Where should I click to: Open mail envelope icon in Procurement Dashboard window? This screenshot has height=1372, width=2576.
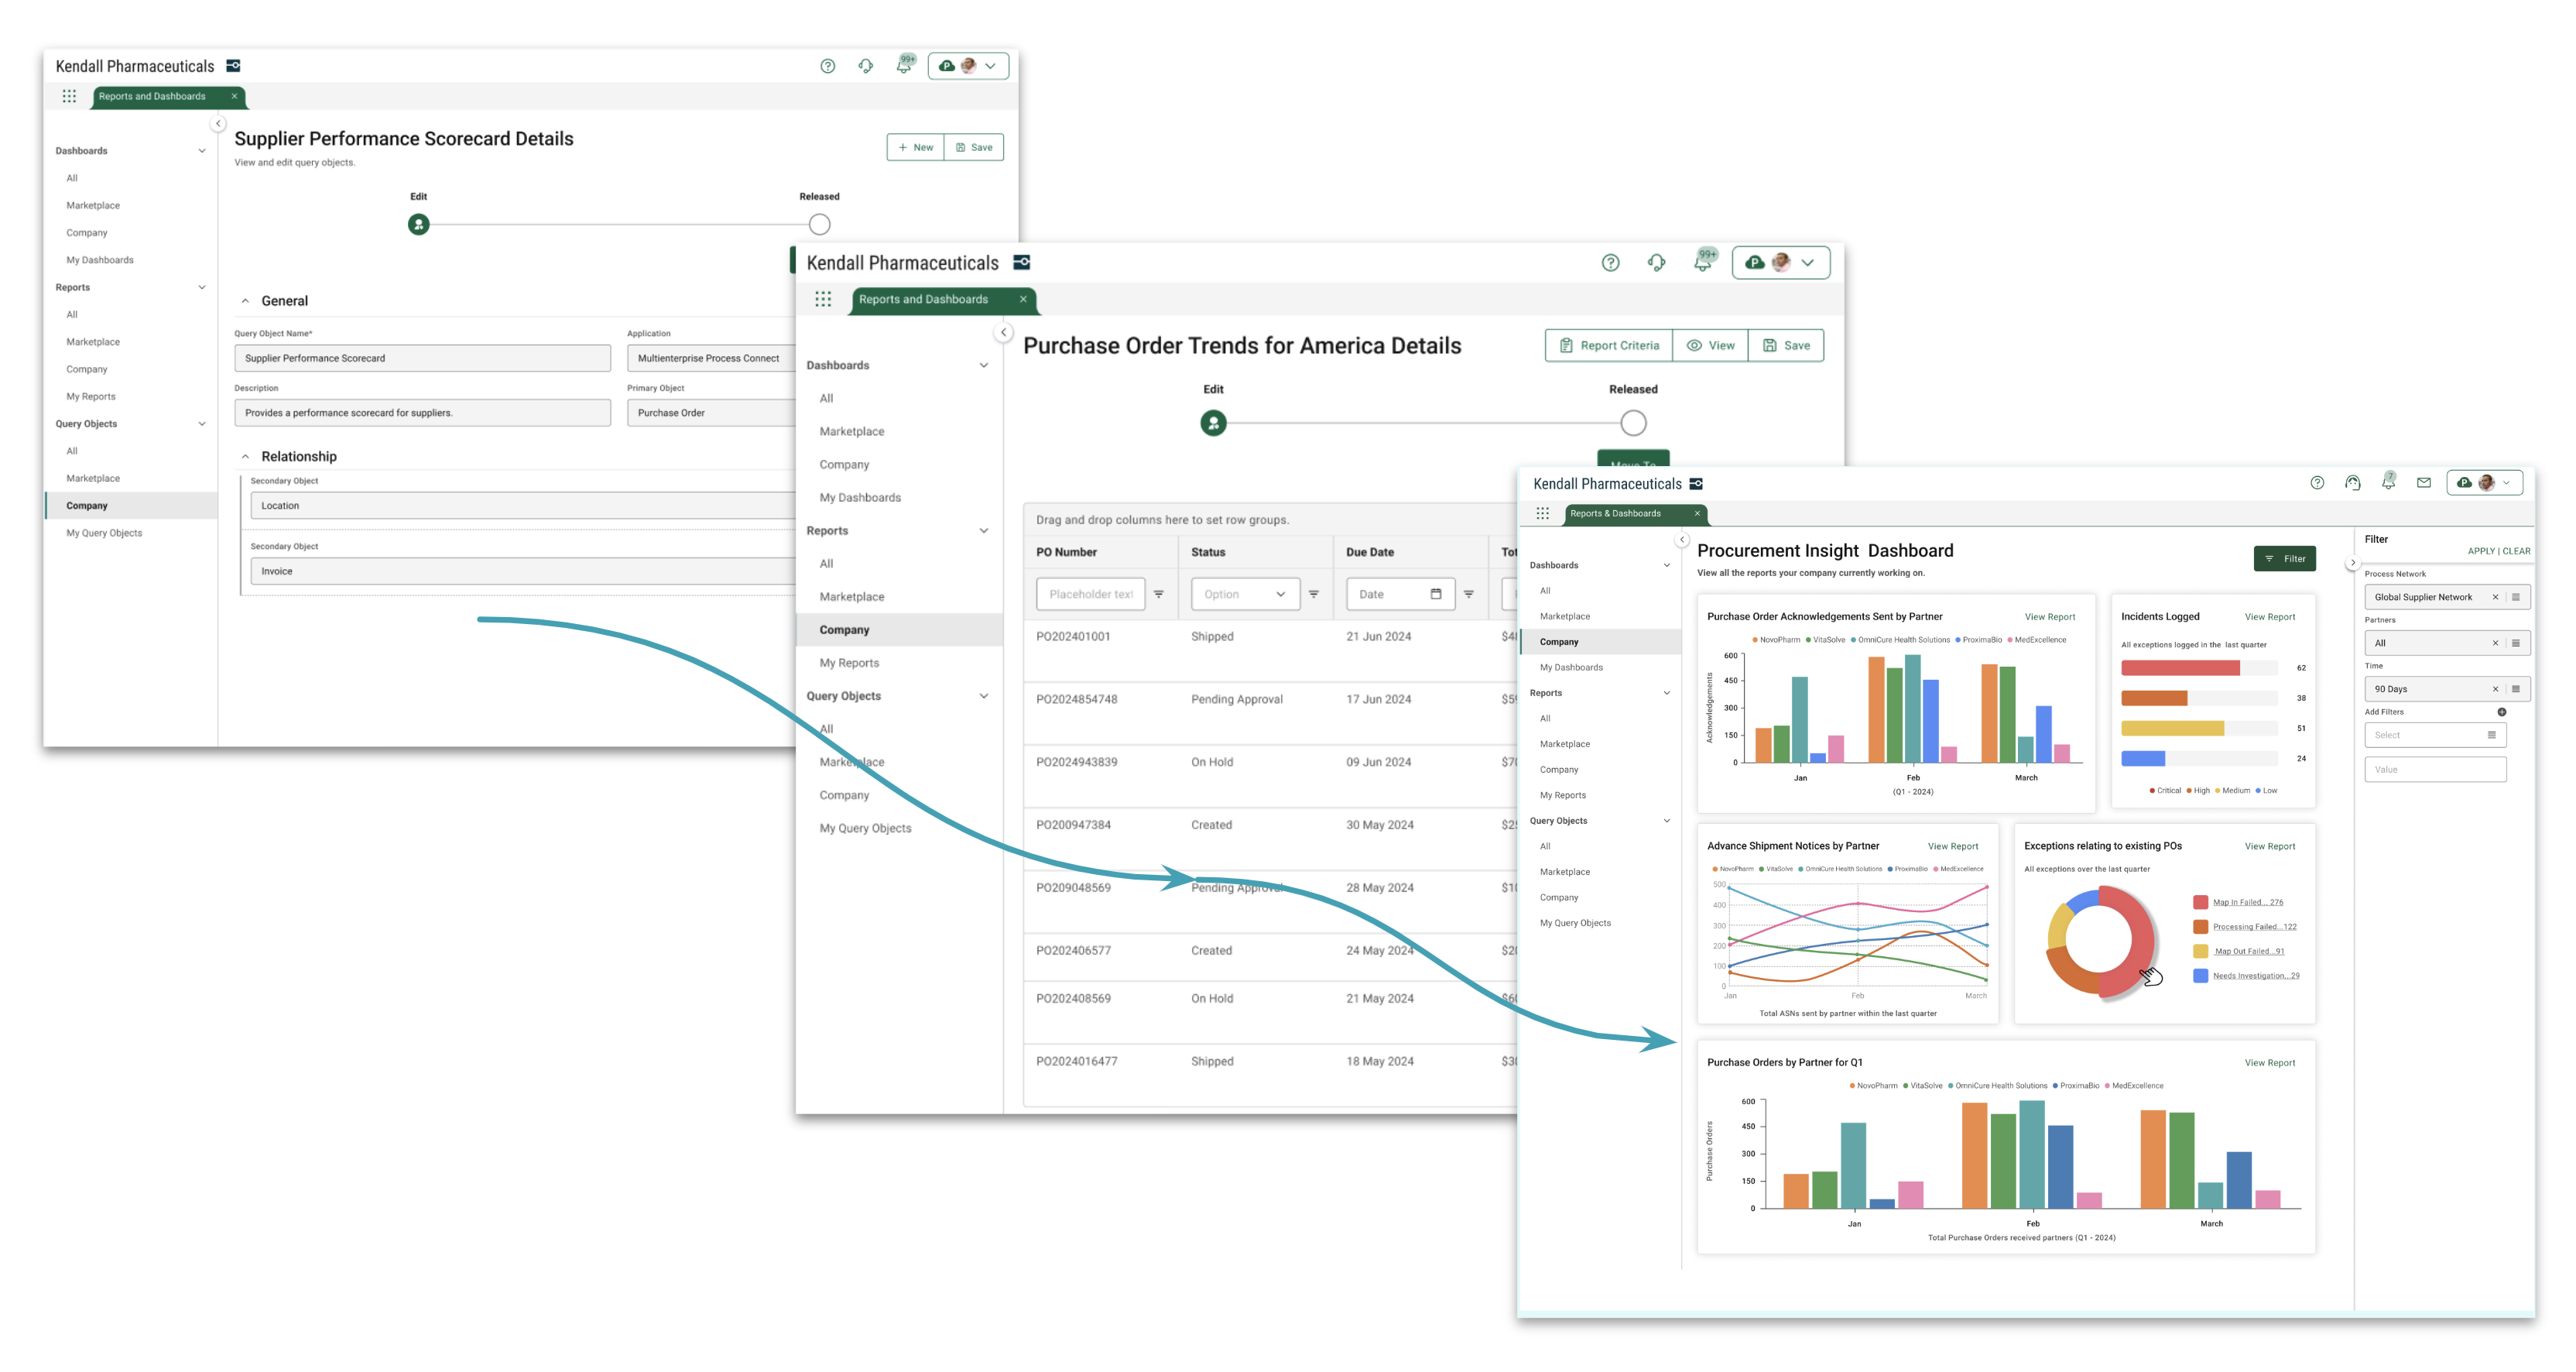pyautogui.click(x=2424, y=483)
